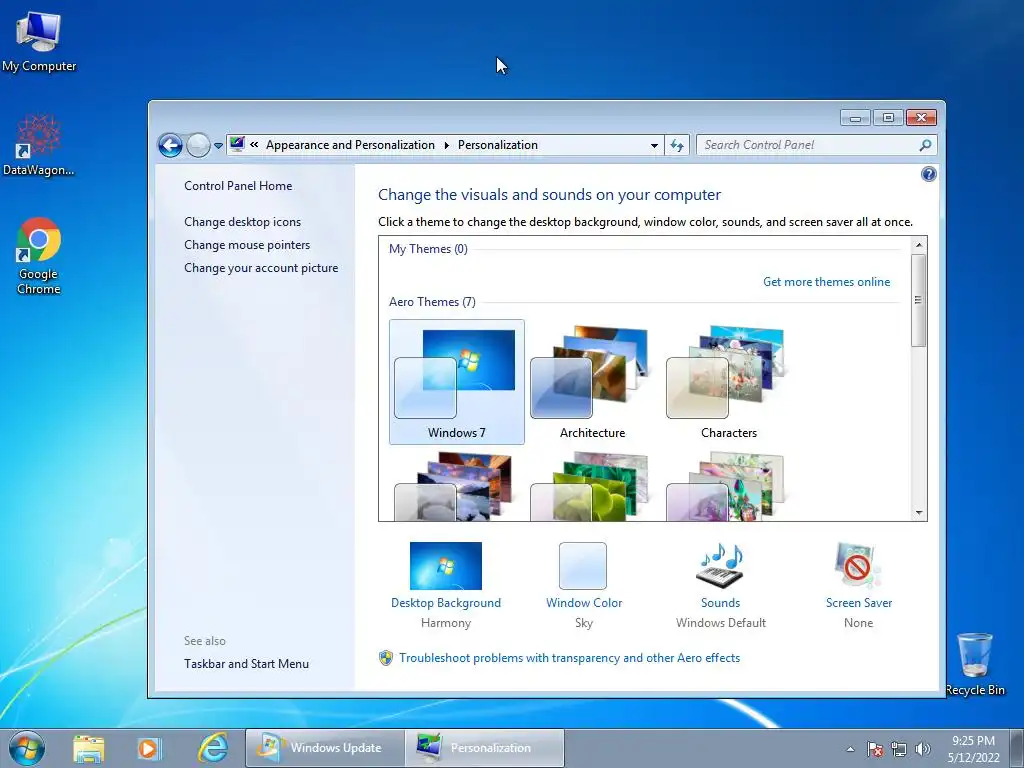The image size is (1024, 768).
Task: Launch Internet Explorer from taskbar
Action: (x=213, y=748)
